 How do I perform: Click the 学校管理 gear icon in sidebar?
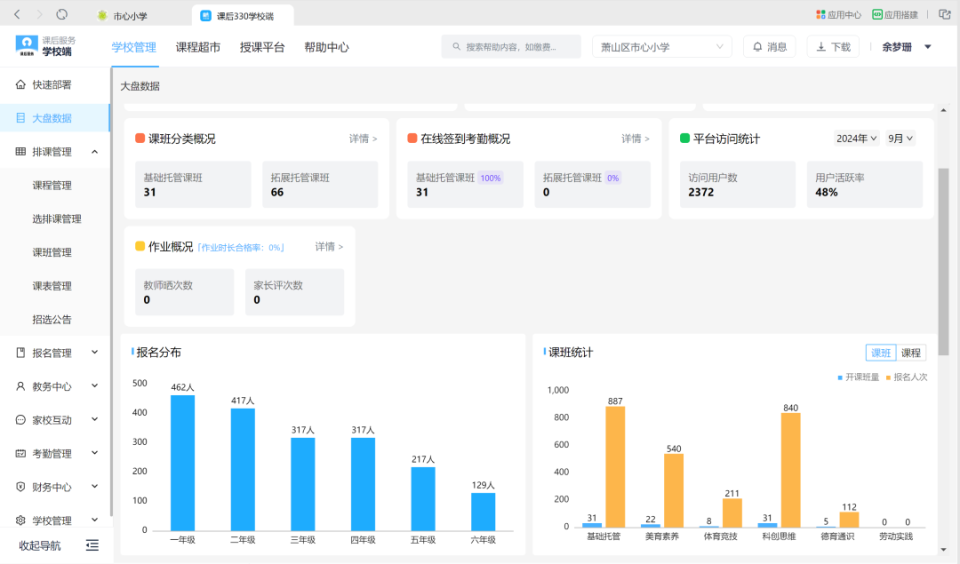pos(20,521)
